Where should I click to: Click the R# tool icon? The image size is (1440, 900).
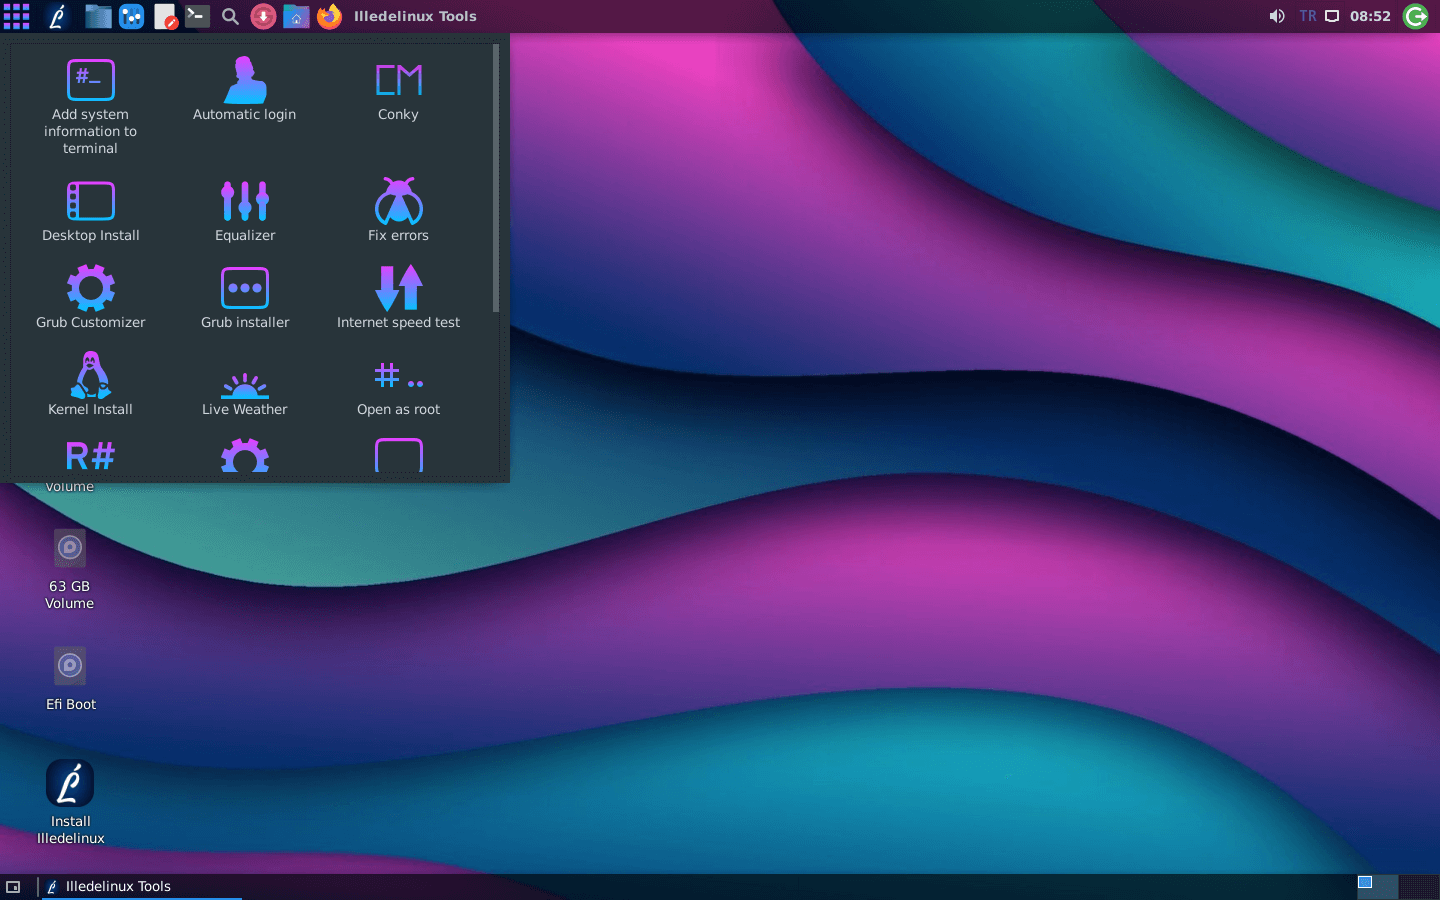[90, 456]
